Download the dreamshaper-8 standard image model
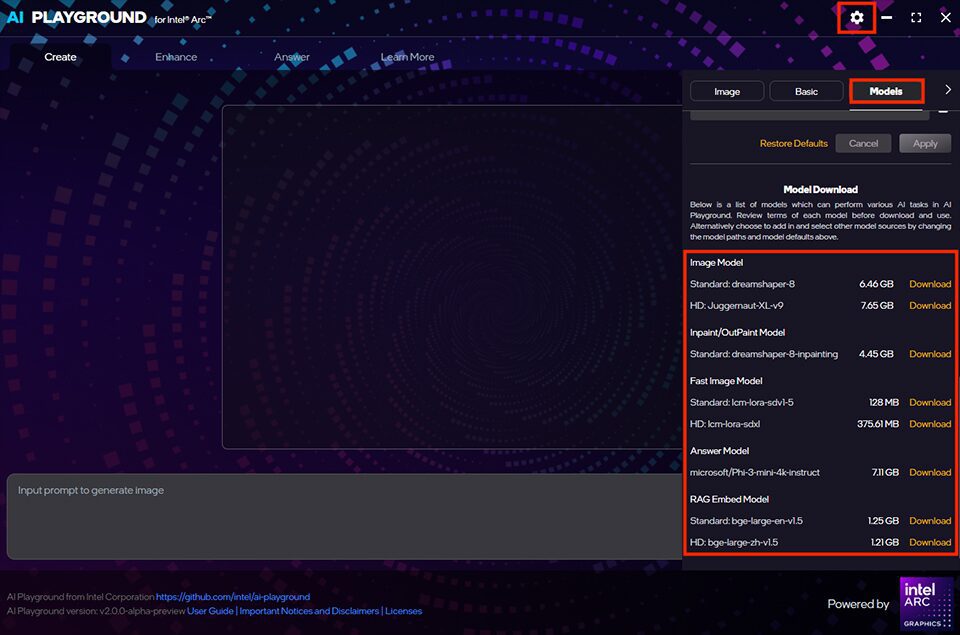This screenshot has height=635, width=960. (929, 284)
